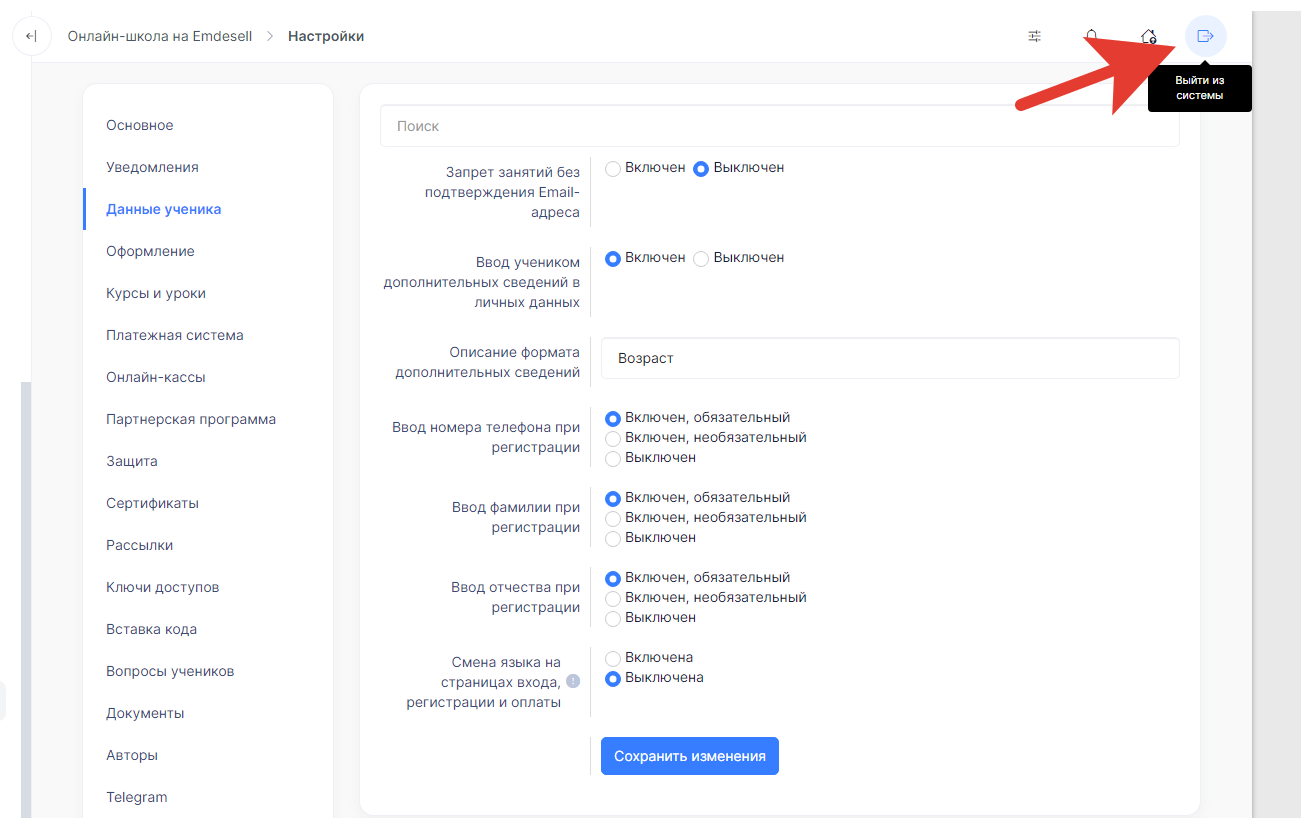Click the logout (Выйти из системы) icon
Screen dimensions: 1301x818
pos(1205,36)
